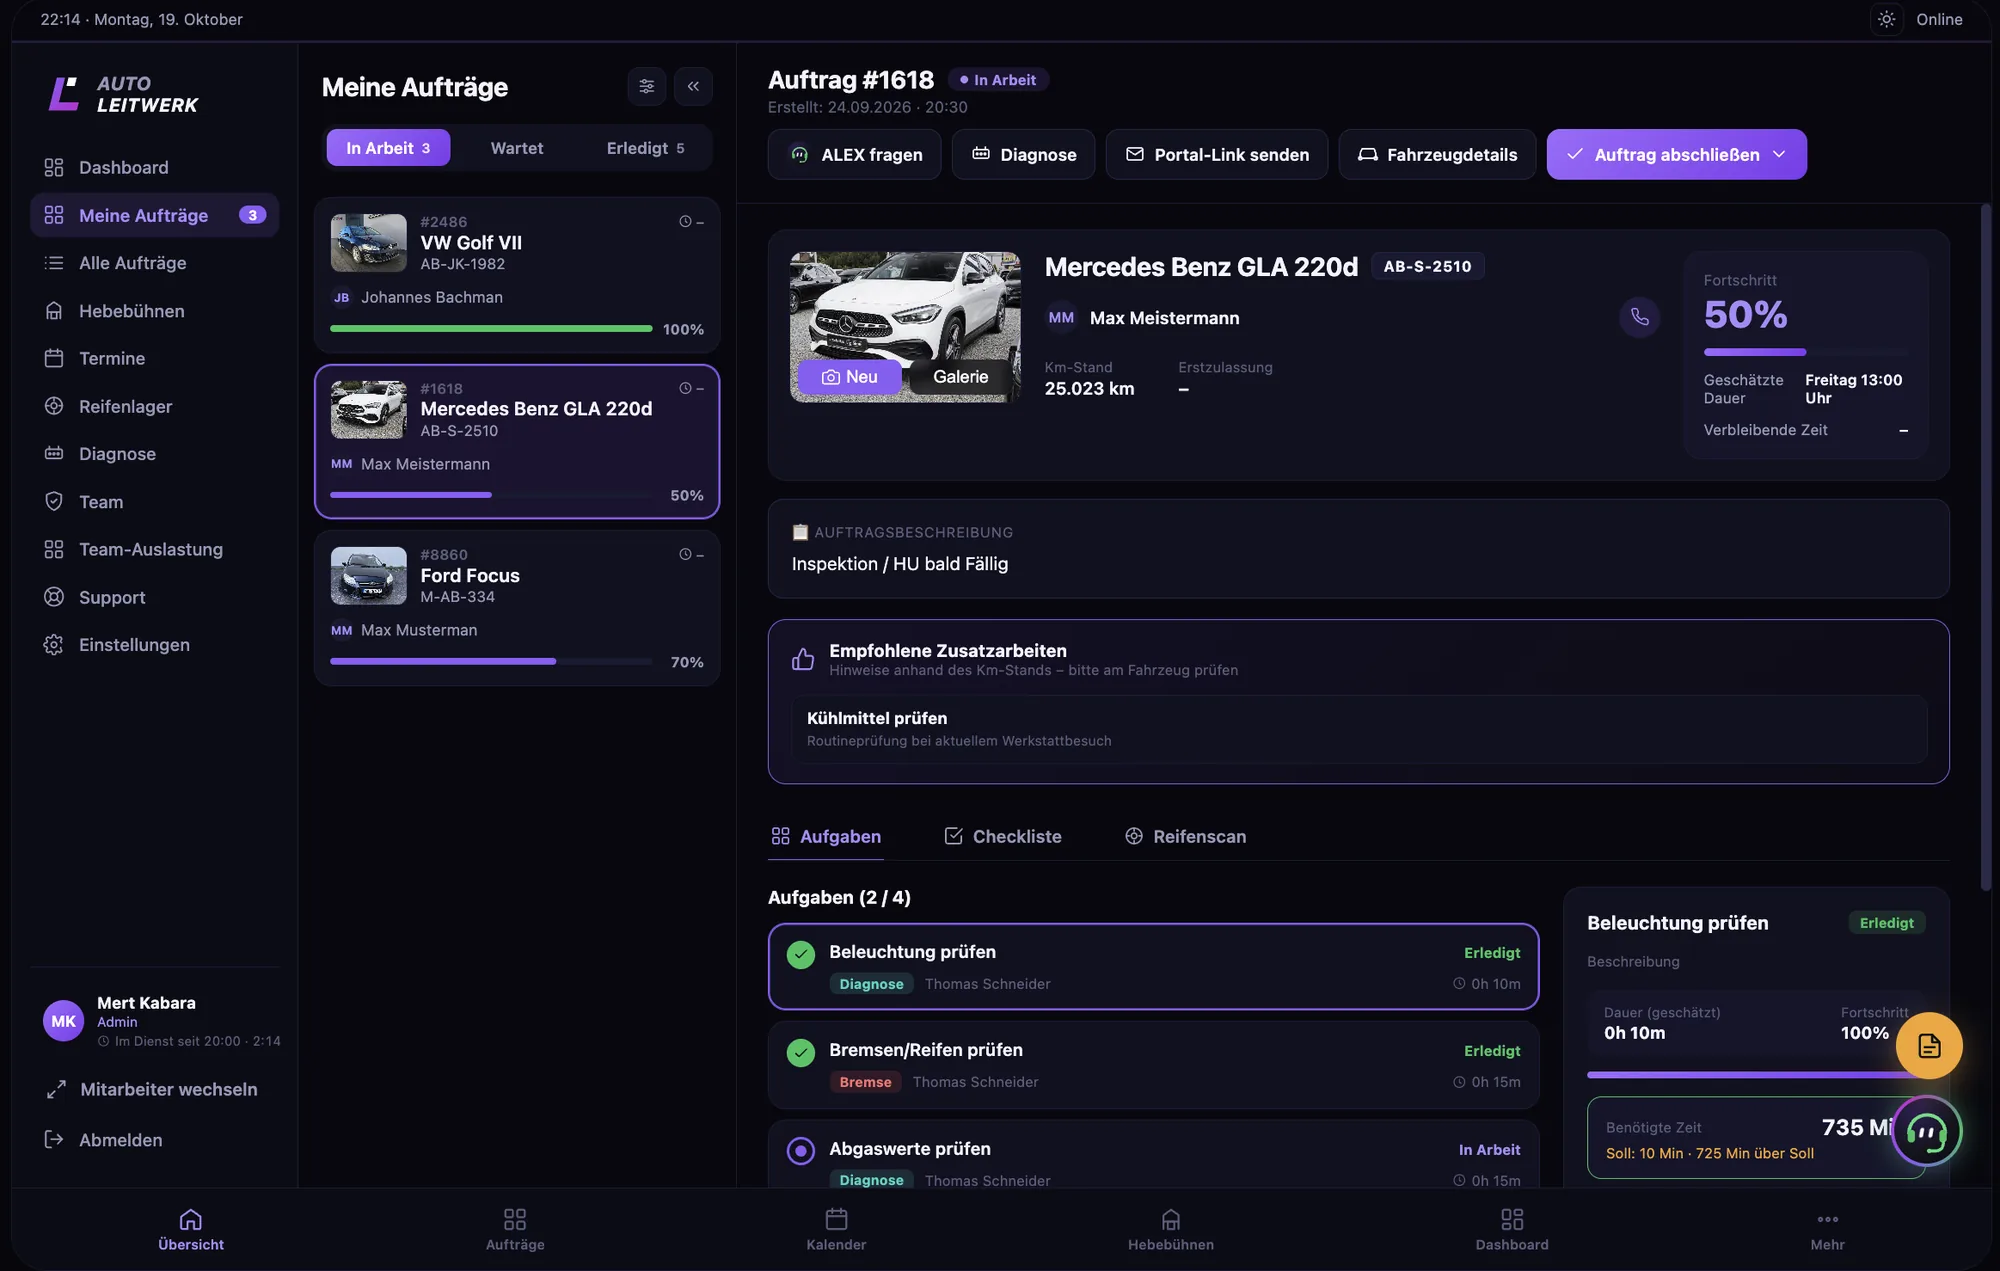The width and height of the screenshot is (2000, 1271).
Task: Toggle the light/dark theme sun icon
Action: click(x=1886, y=19)
